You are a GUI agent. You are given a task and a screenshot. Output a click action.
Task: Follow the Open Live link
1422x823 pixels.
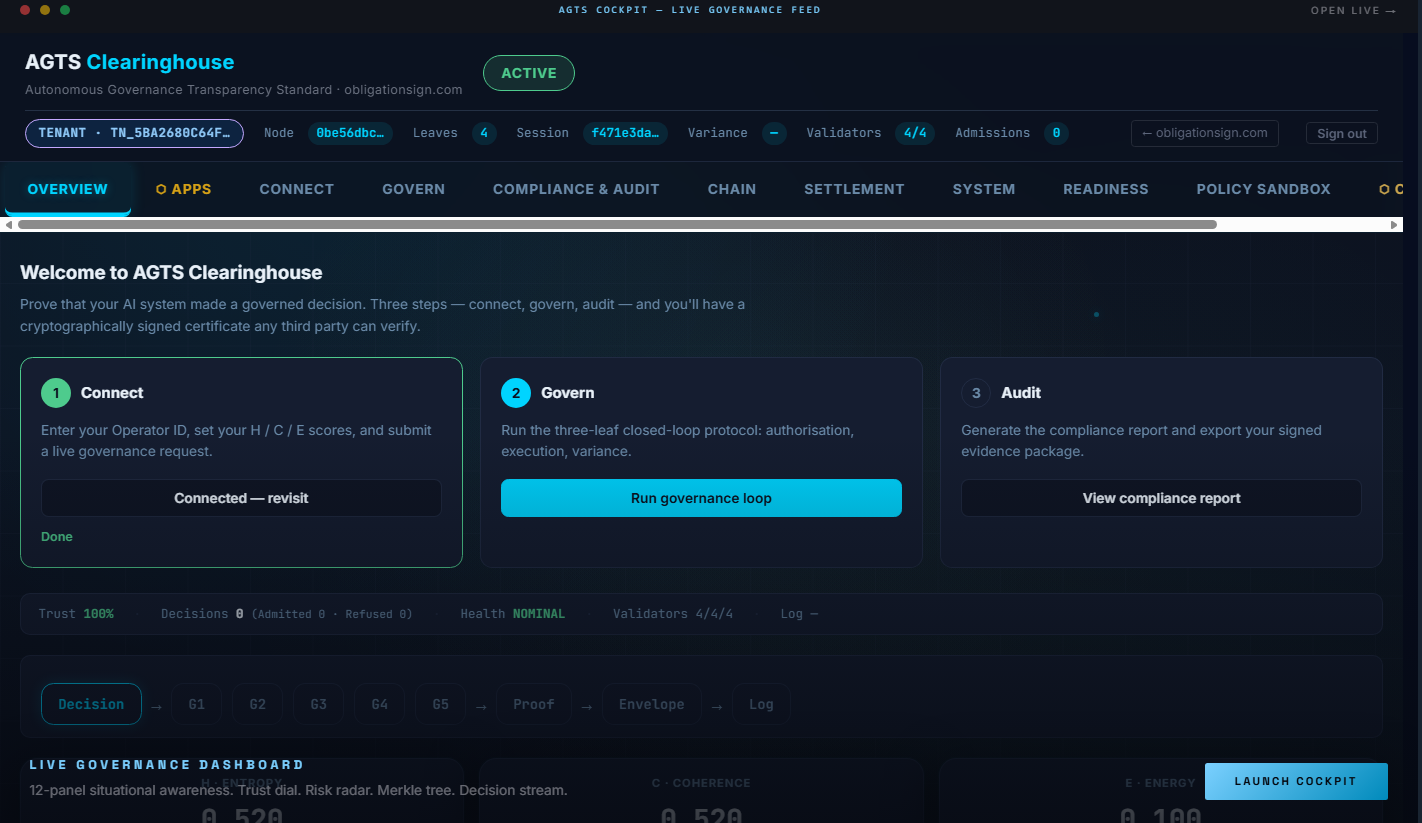1353,10
